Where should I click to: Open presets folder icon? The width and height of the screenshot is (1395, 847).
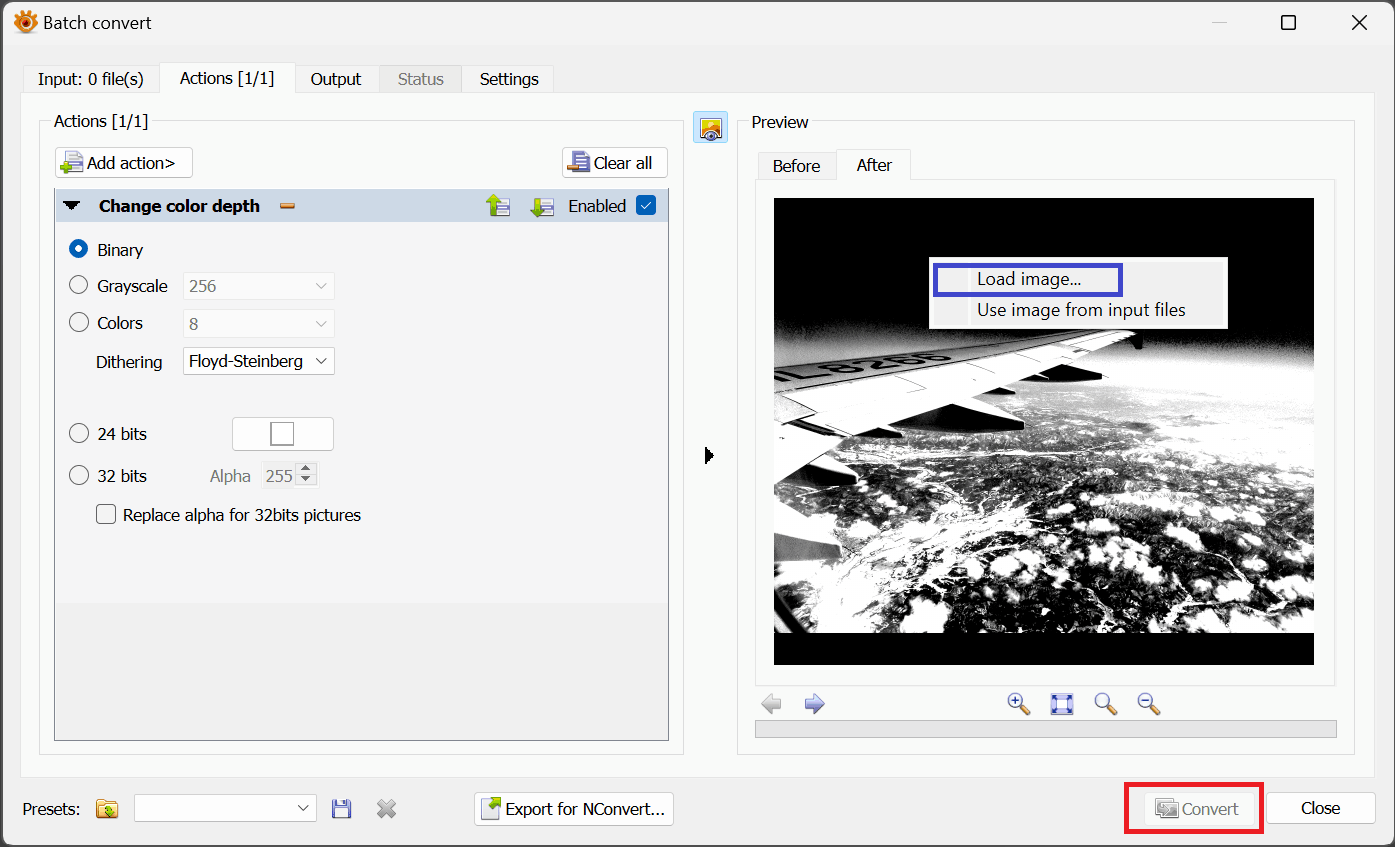107,808
